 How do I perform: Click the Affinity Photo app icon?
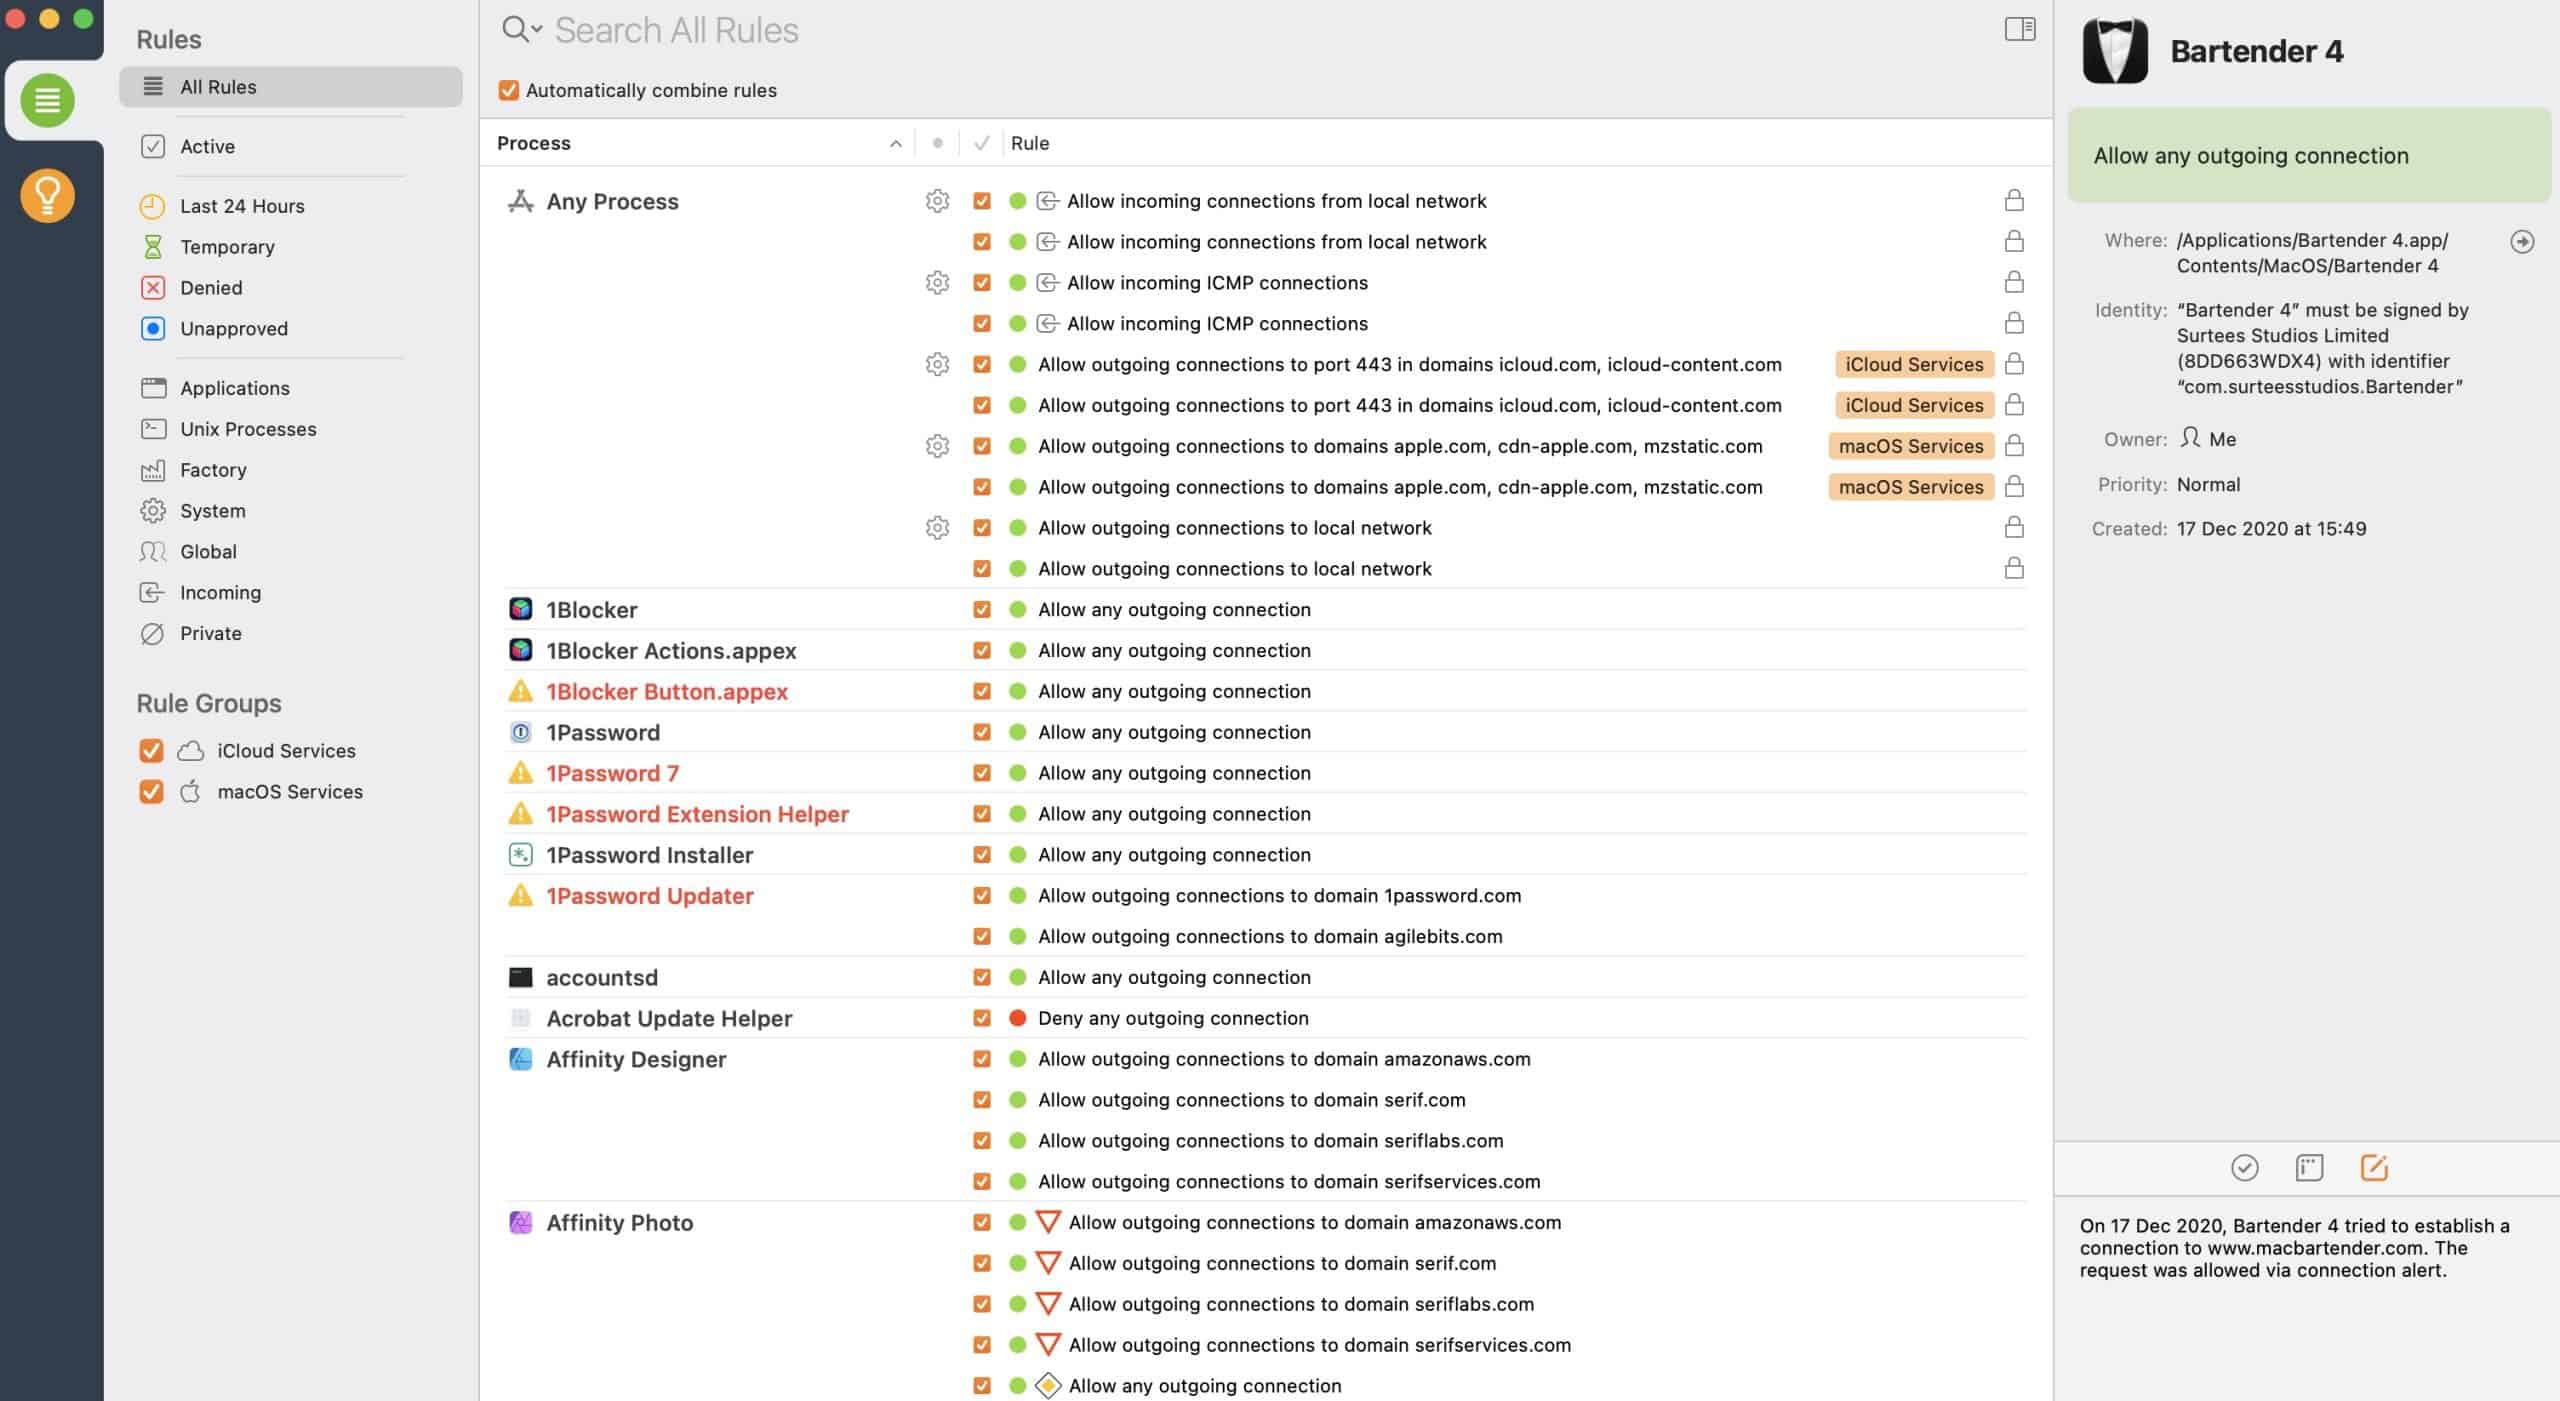tap(520, 1222)
